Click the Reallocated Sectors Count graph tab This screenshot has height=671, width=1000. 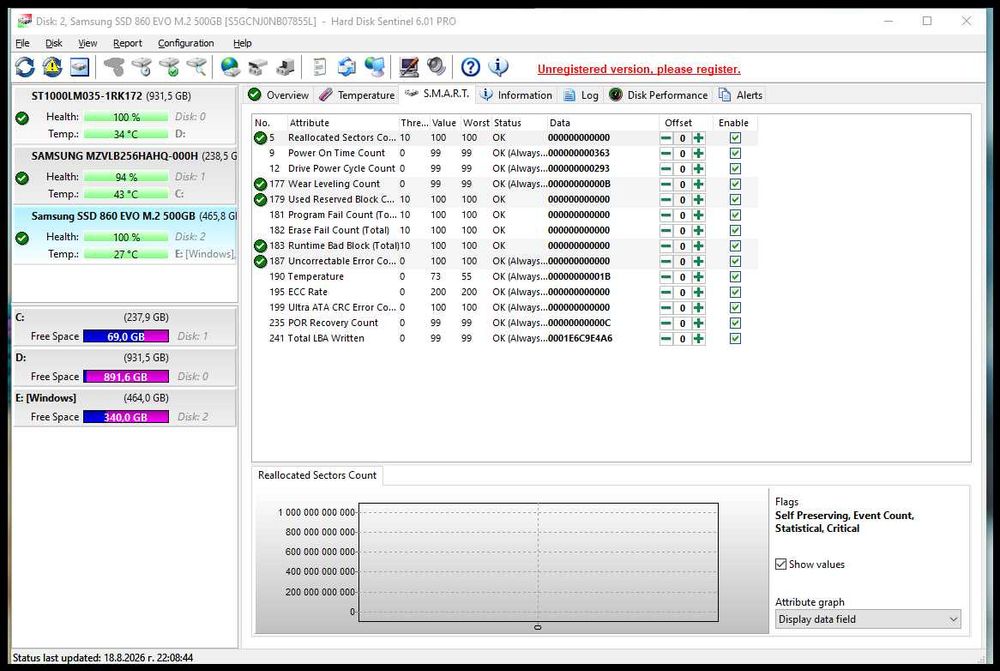(x=317, y=475)
